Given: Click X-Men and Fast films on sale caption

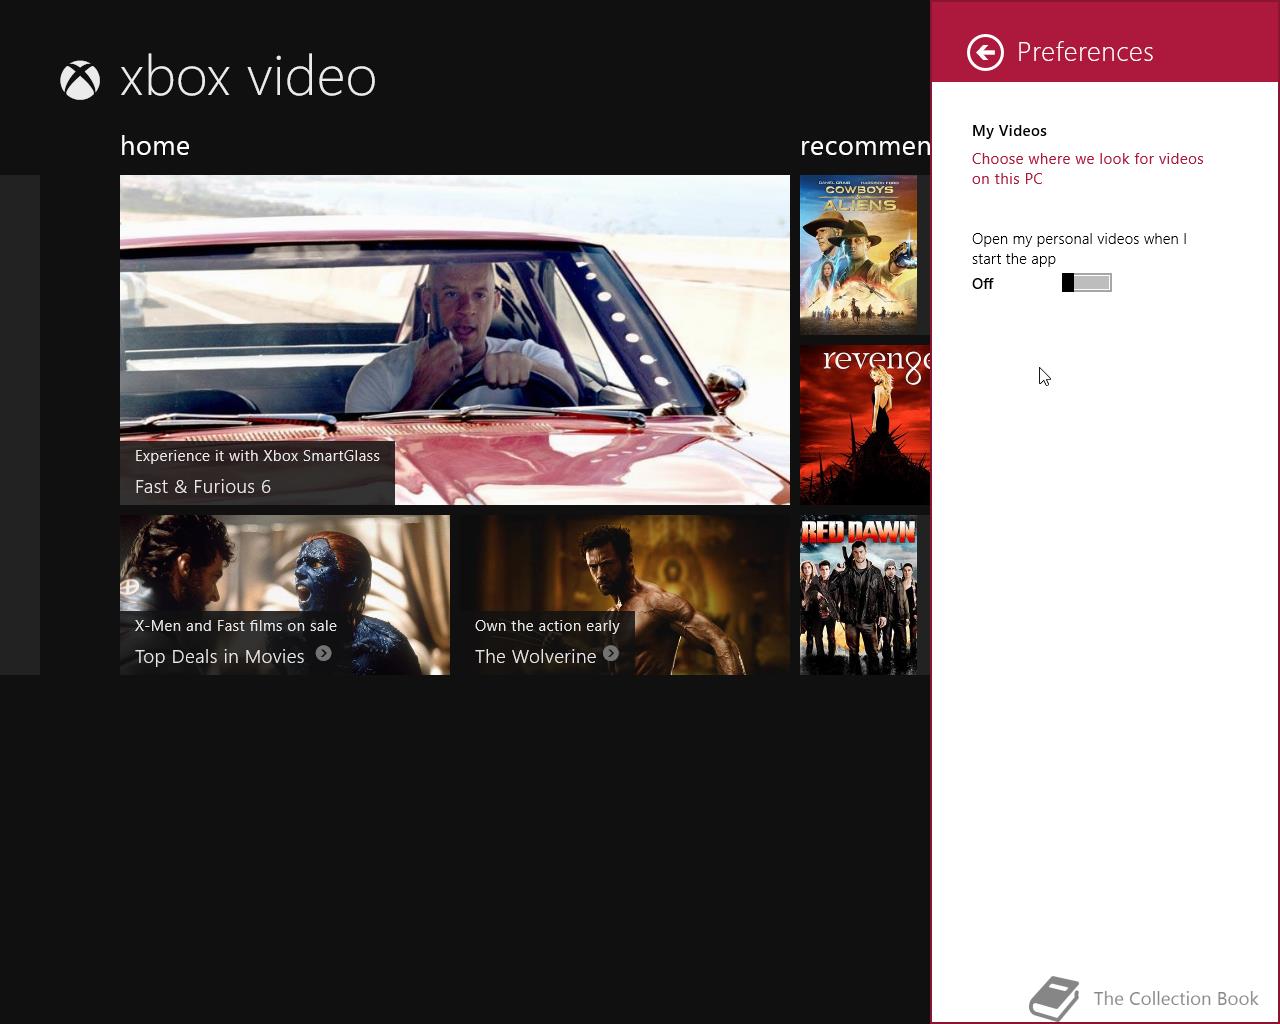Looking at the screenshot, I should pyautogui.click(x=236, y=626).
